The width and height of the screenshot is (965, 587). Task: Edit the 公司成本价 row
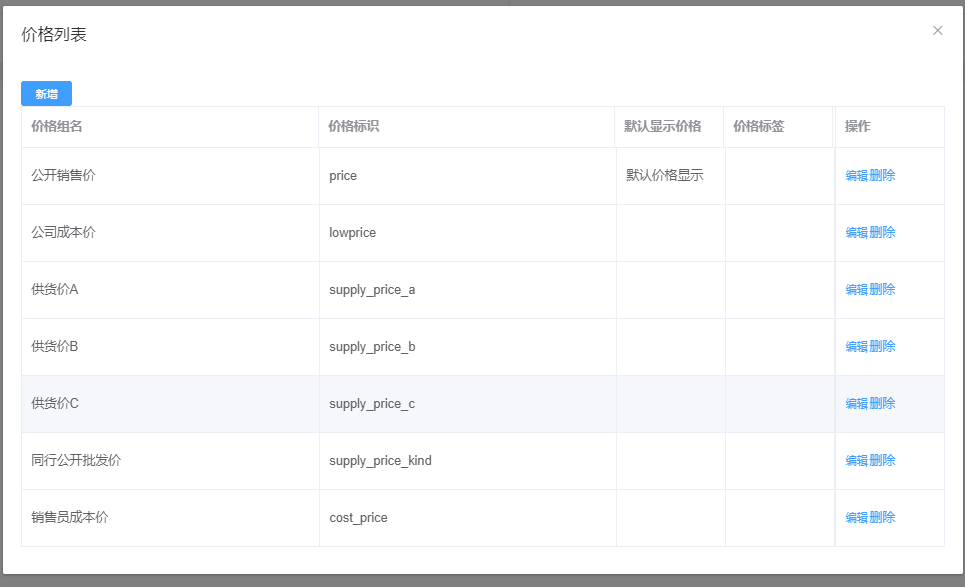(x=857, y=233)
